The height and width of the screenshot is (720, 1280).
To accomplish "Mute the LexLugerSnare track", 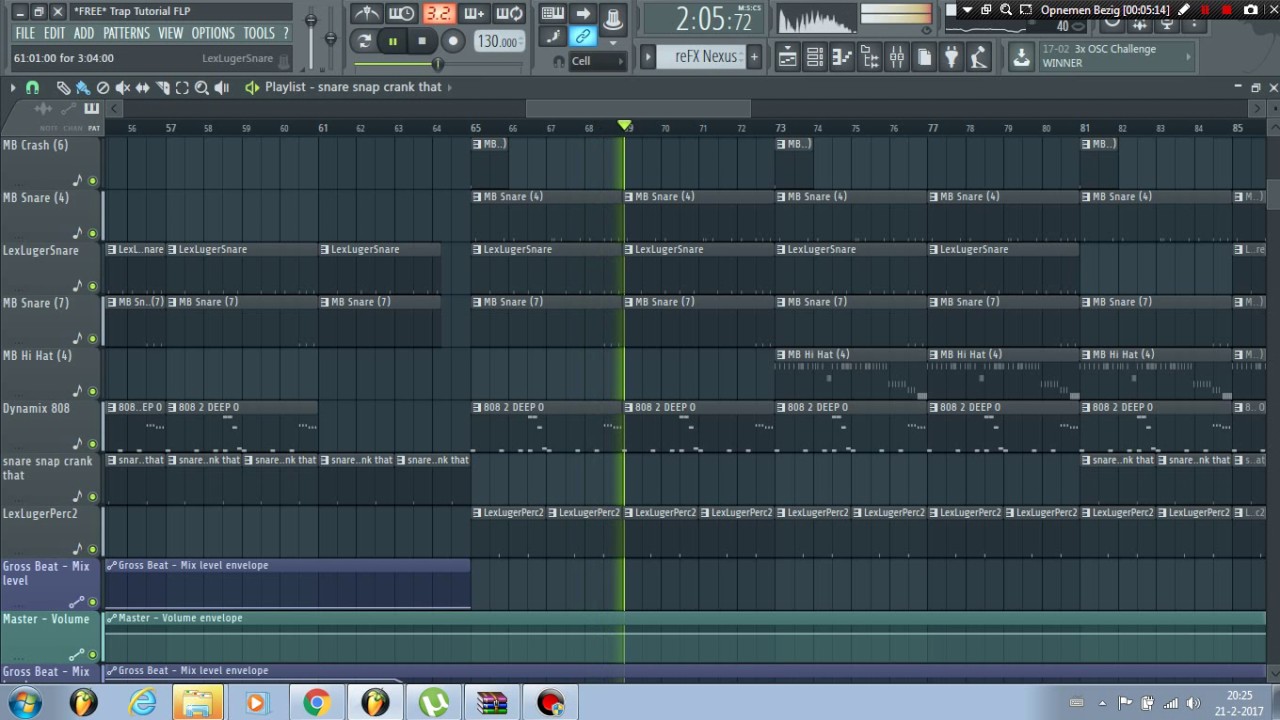I will (93, 286).
